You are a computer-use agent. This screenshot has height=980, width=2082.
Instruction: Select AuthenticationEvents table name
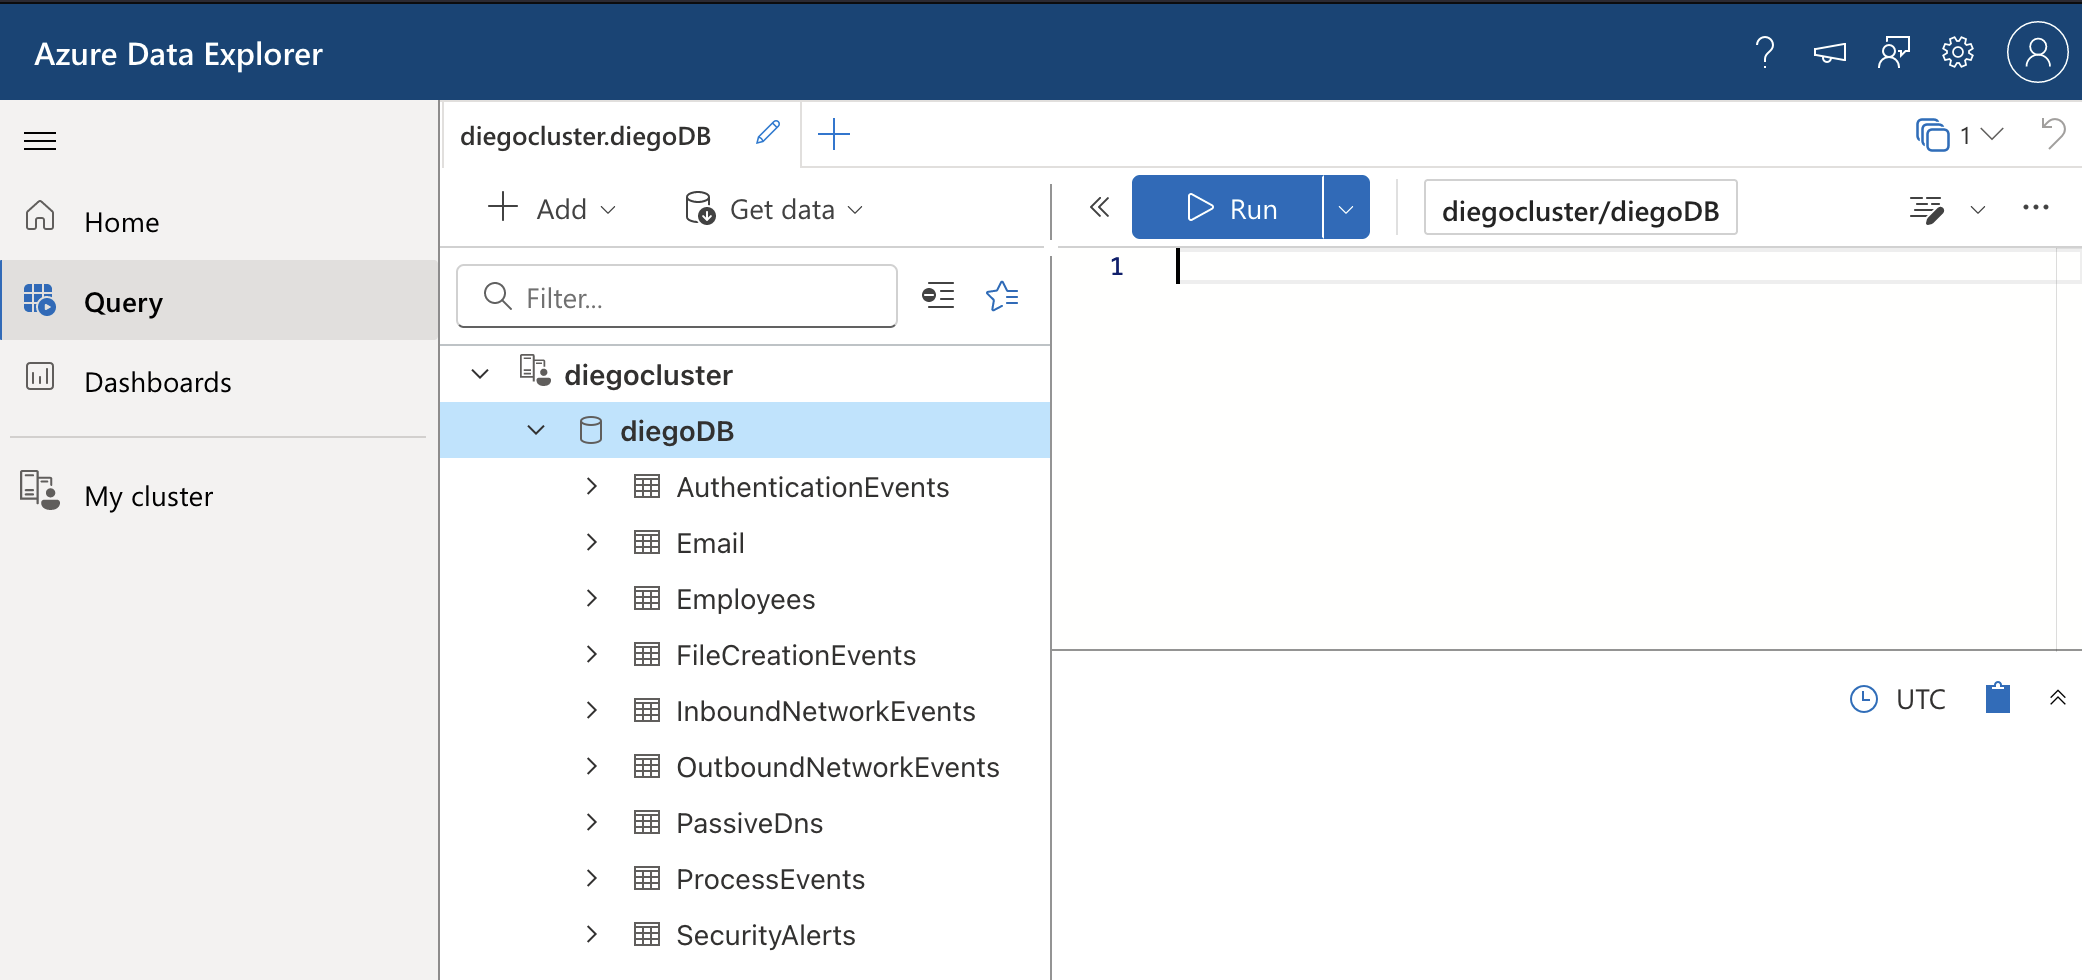(813, 487)
